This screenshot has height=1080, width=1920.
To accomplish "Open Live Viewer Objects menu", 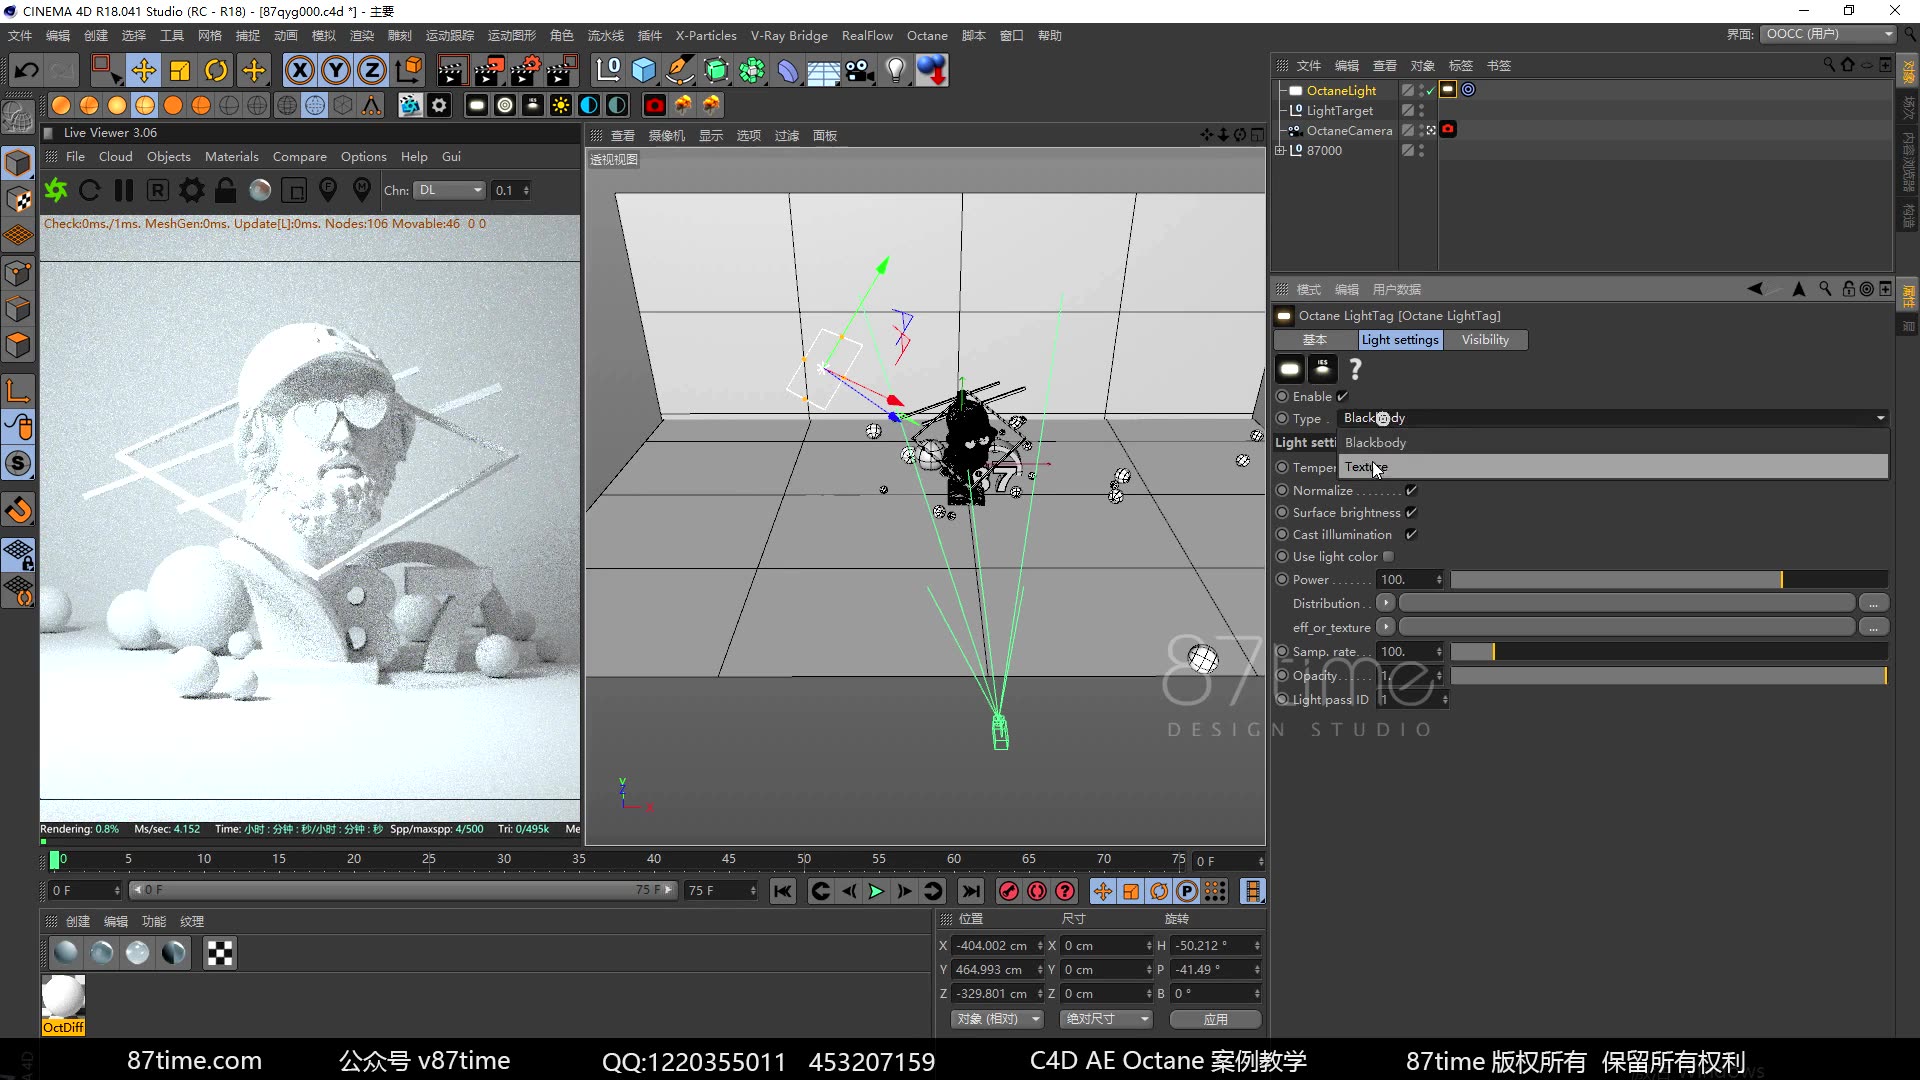I will 168,156.
